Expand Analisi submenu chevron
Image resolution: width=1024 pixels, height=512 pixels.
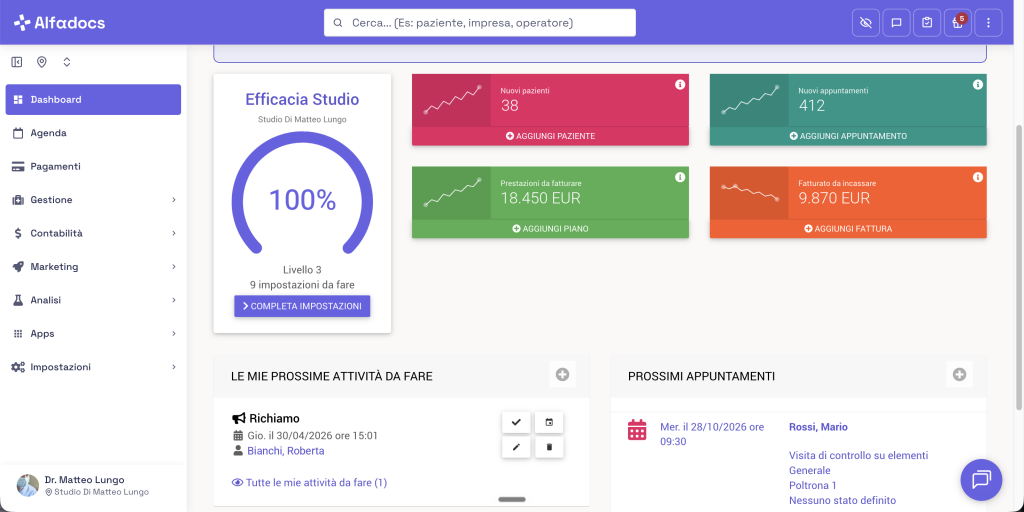pos(174,300)
